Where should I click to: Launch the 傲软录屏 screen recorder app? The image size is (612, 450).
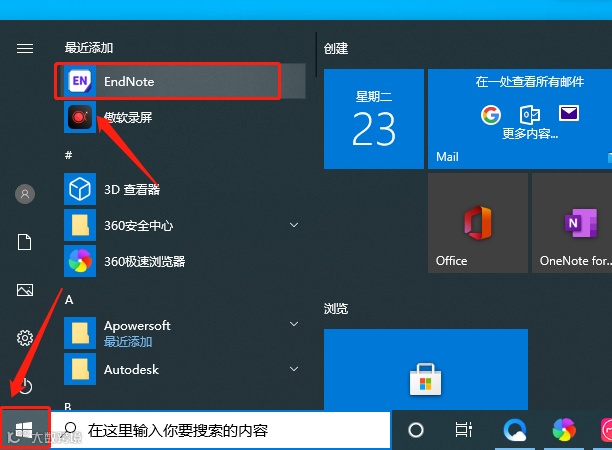184,117
